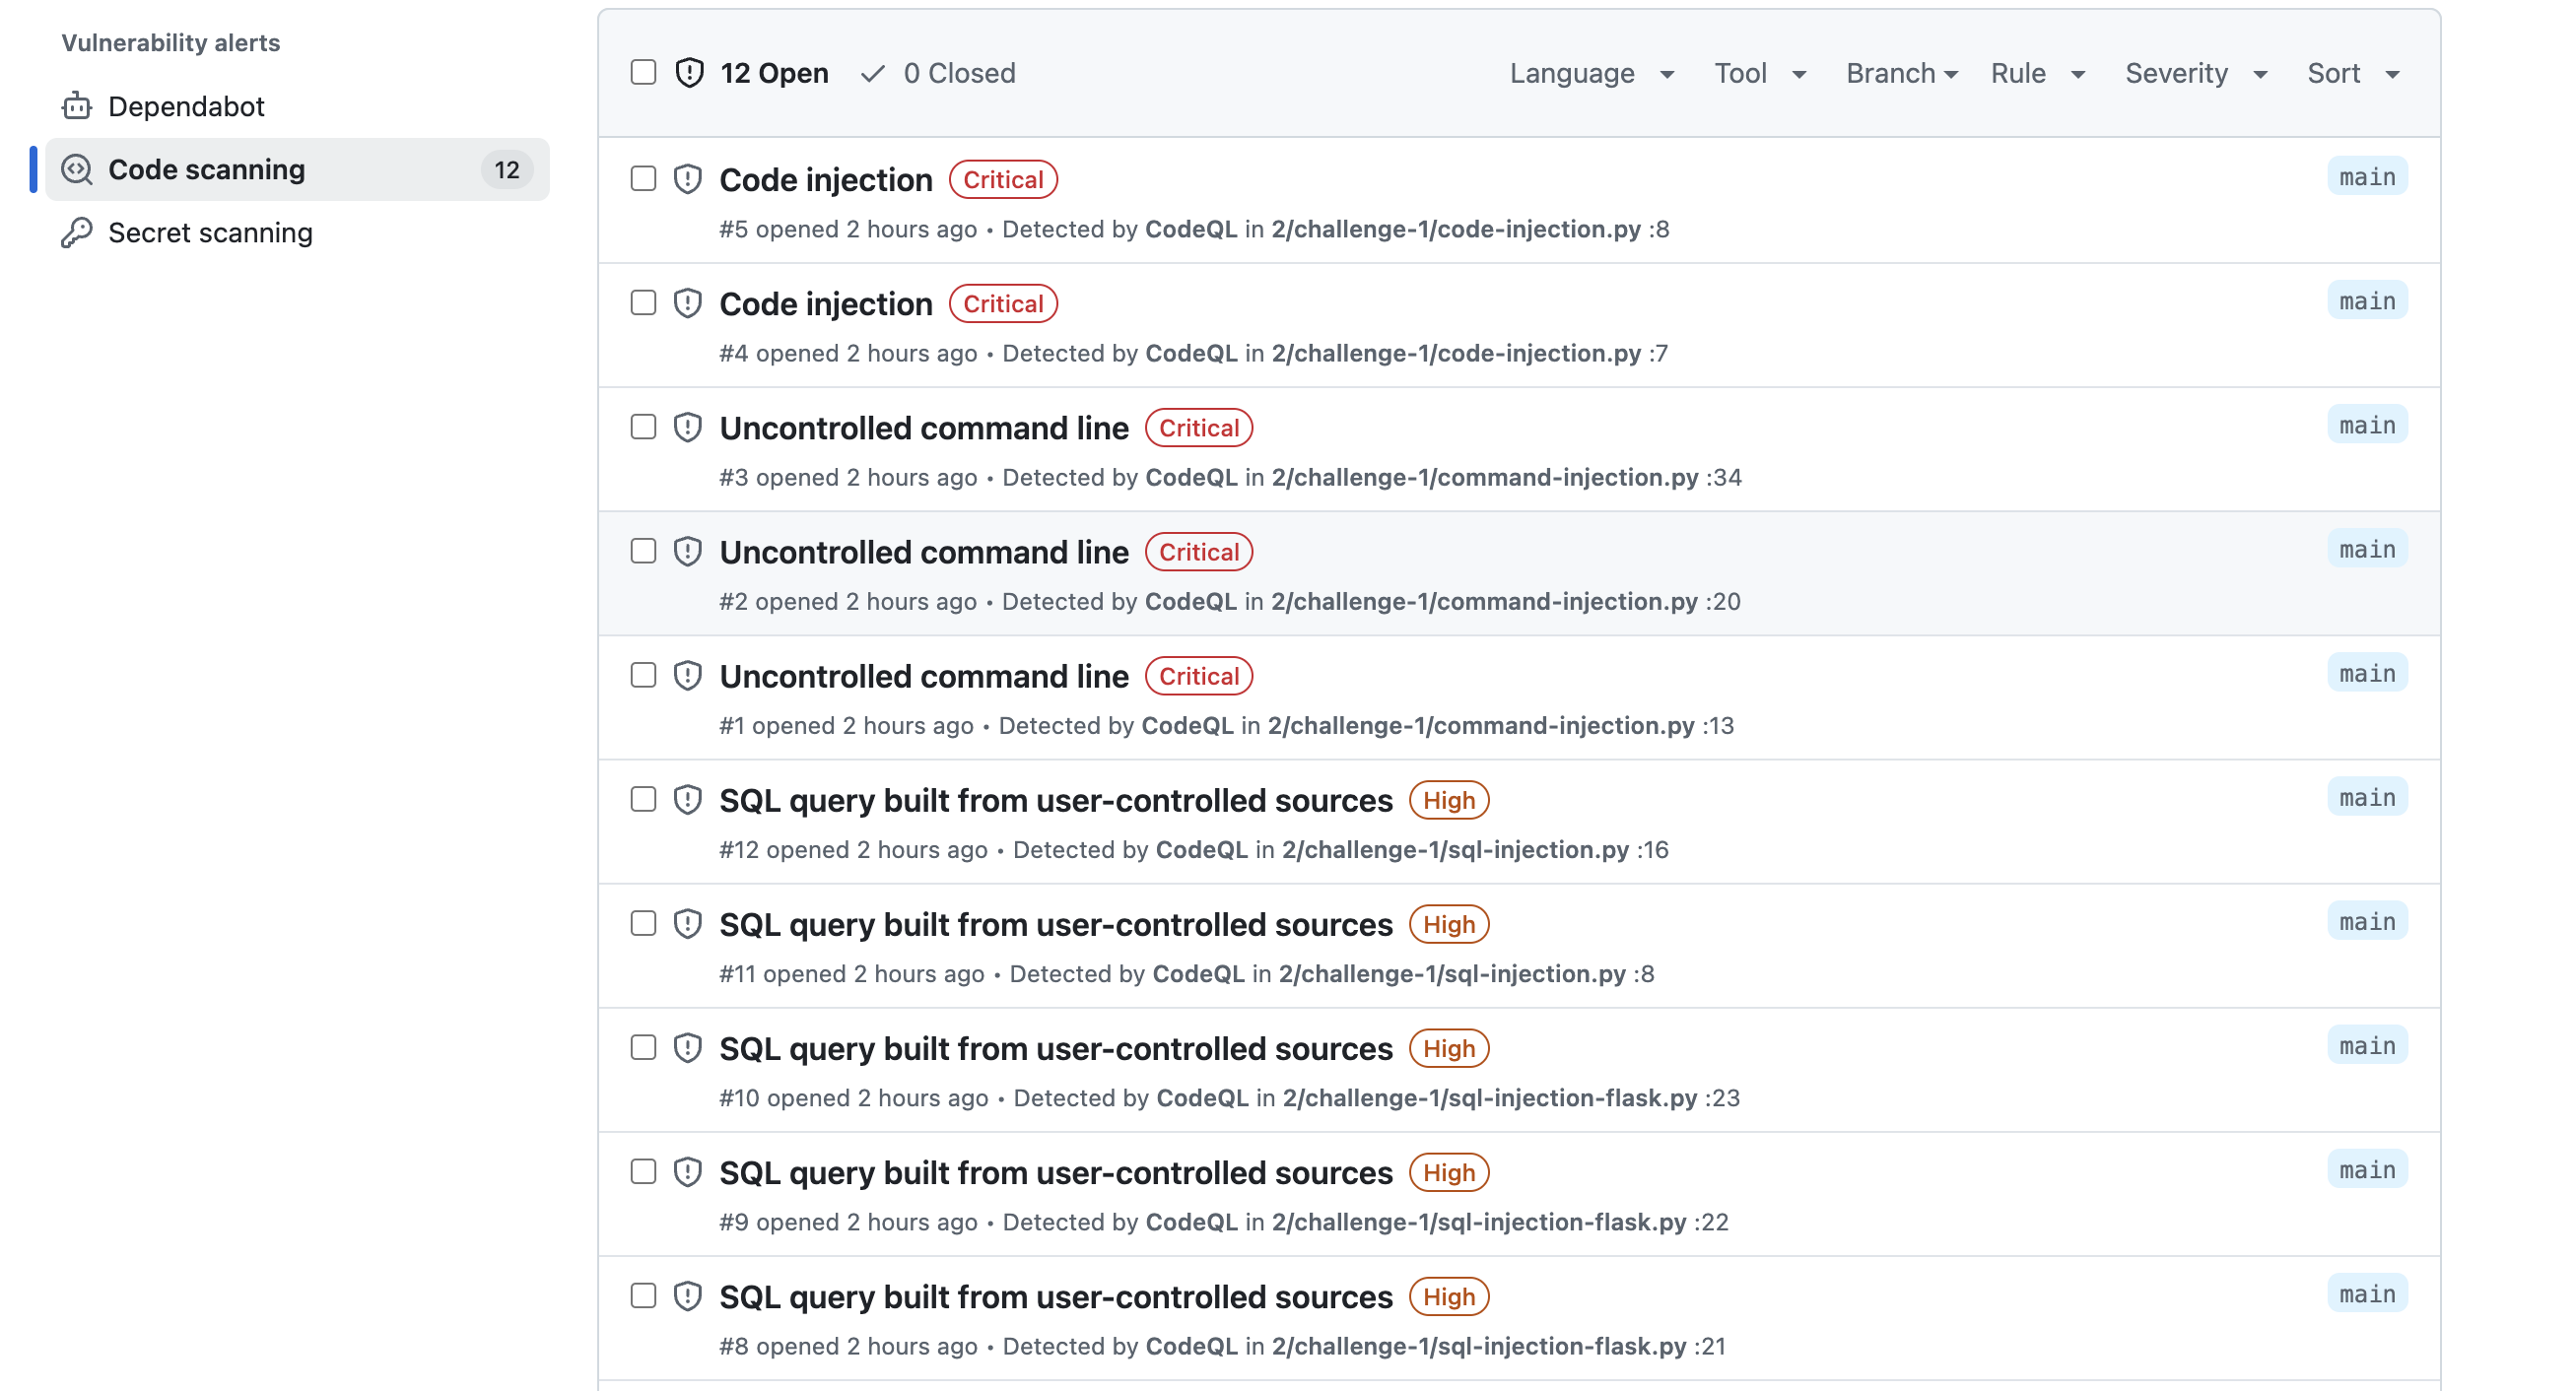Expand the Severity filter dropdown
Image resolution: width=2576 pixels, height=1391 pixels.
coord(2194,73)
